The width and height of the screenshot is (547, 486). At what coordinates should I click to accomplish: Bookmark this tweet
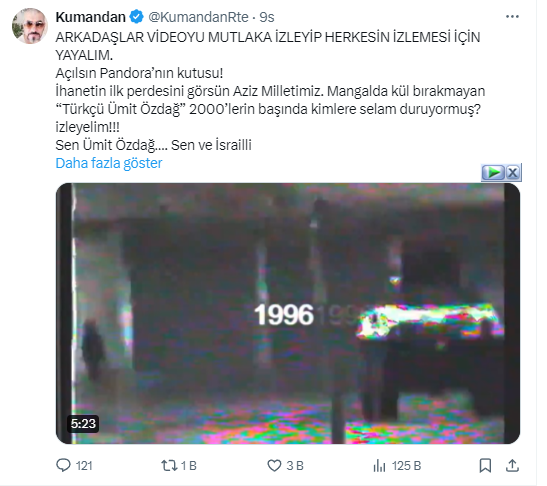pyautogui.click(x=485, y=465)
